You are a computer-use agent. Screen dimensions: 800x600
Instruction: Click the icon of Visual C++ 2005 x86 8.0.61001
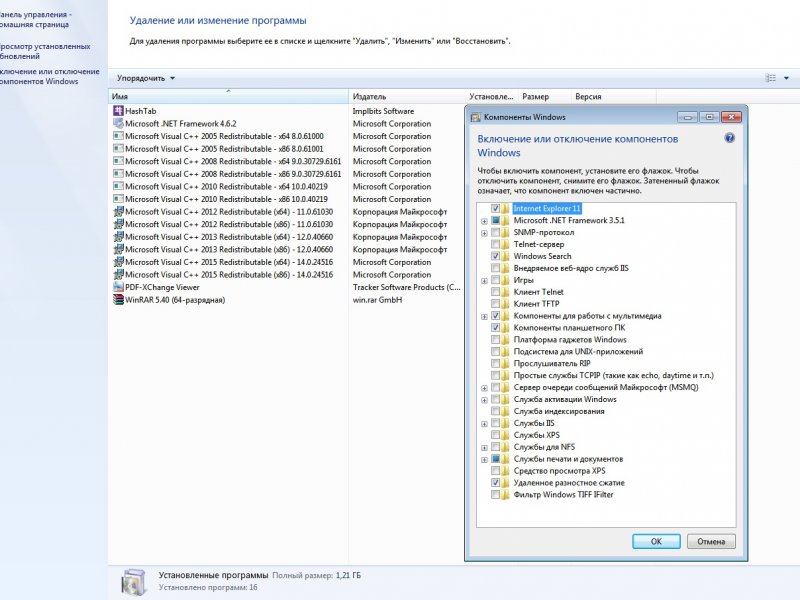click(118, 148)
